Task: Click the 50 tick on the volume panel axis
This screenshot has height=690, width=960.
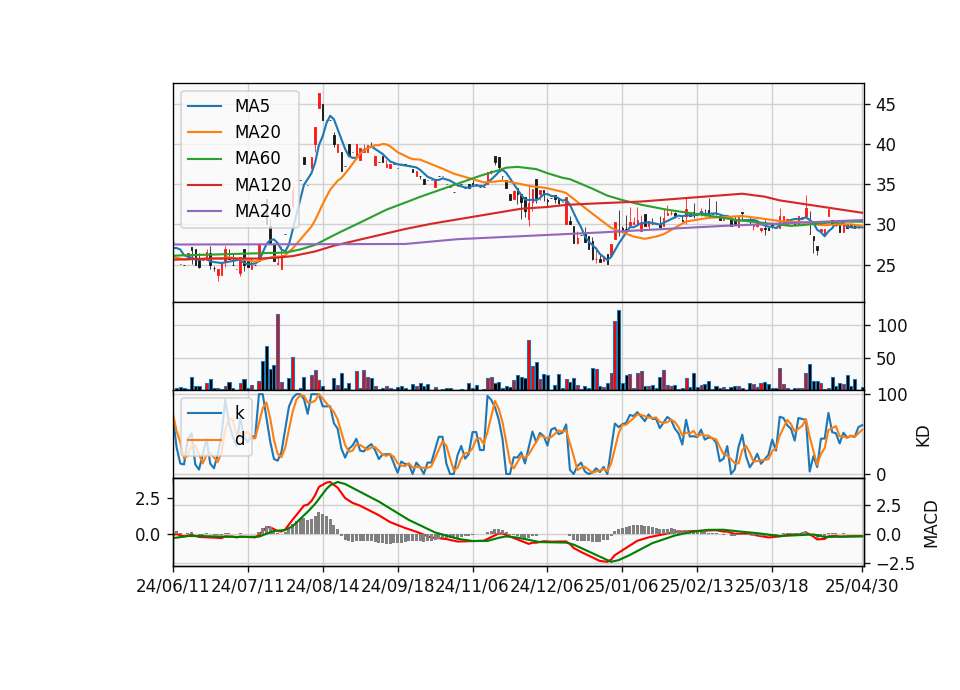Action: [886, 359]
